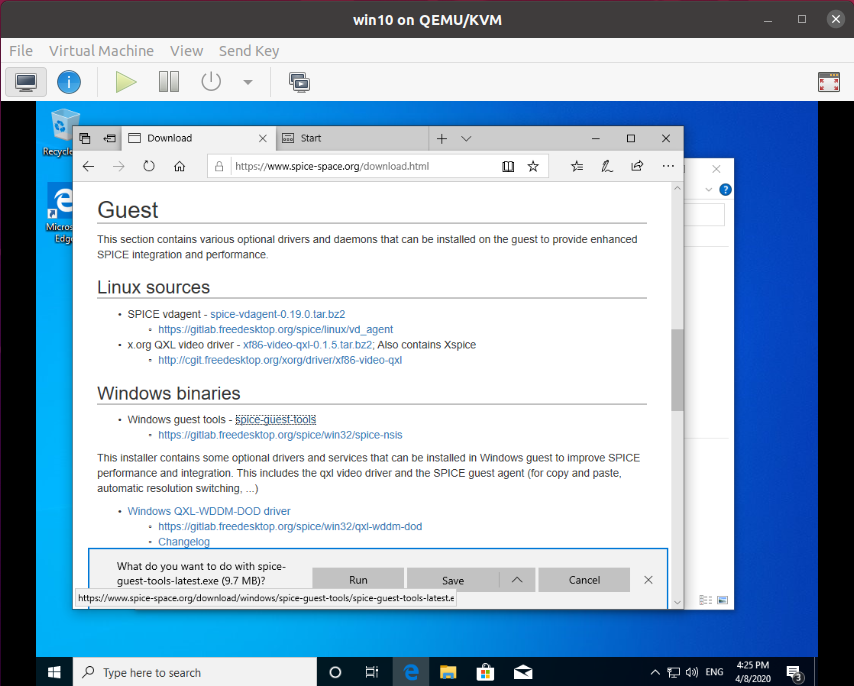The width and height of the screenshot is (854, 686).
Task: Open the Virtual Machine menu
Action: tap(101, 51)
